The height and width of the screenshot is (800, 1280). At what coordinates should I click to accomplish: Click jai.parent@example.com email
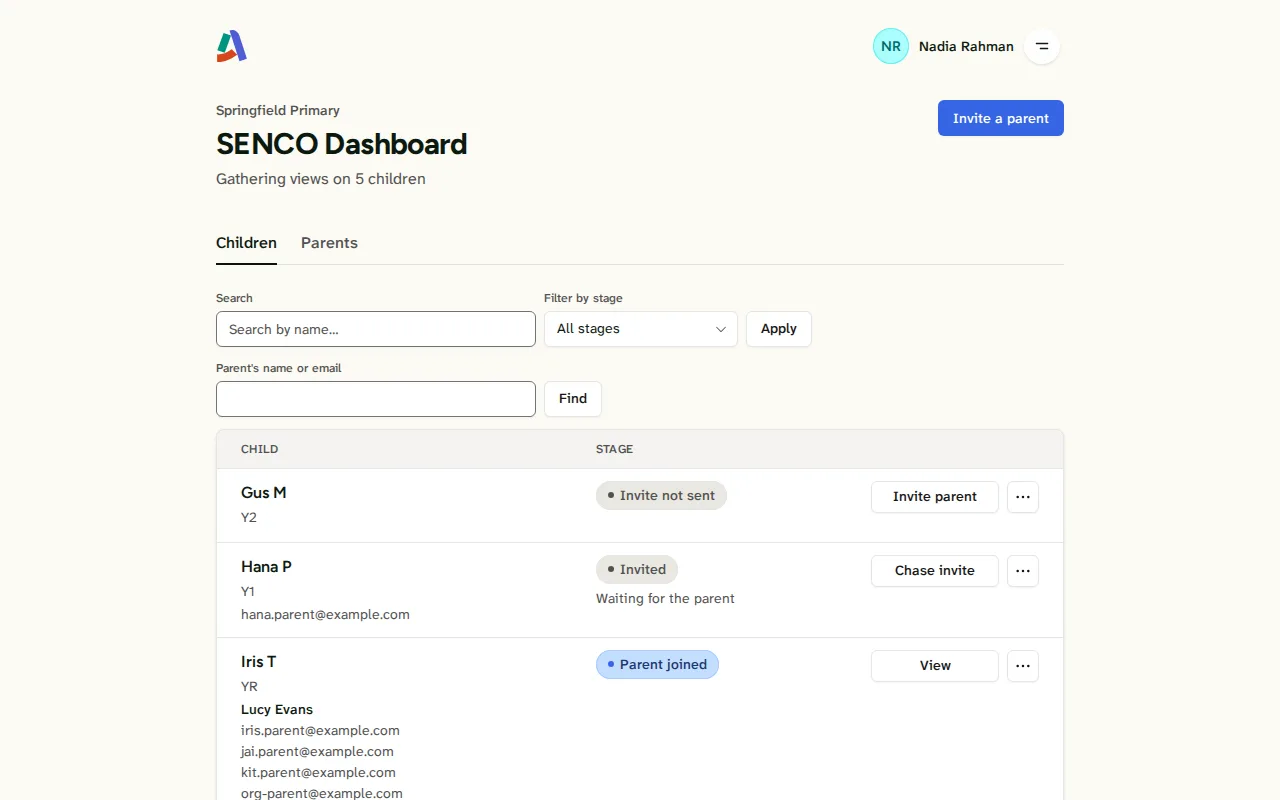tap(317, 752)
